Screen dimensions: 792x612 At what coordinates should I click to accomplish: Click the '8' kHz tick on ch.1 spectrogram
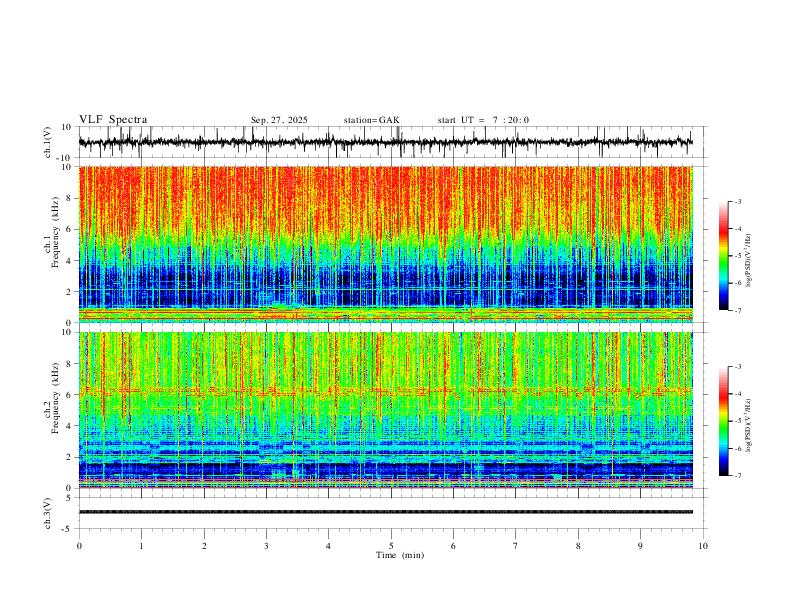[x=70, y=198]
